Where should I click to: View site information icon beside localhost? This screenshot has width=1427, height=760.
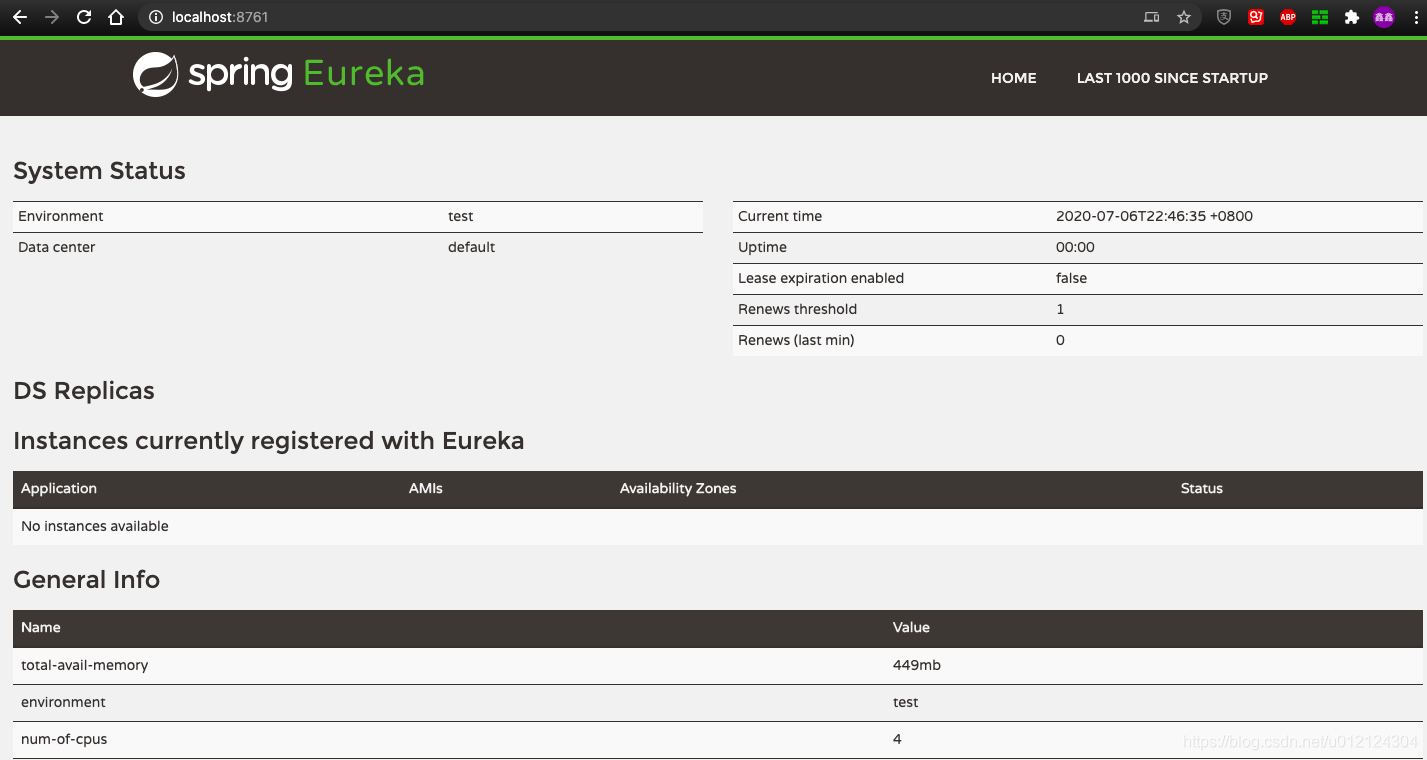(x=155, y=17)
